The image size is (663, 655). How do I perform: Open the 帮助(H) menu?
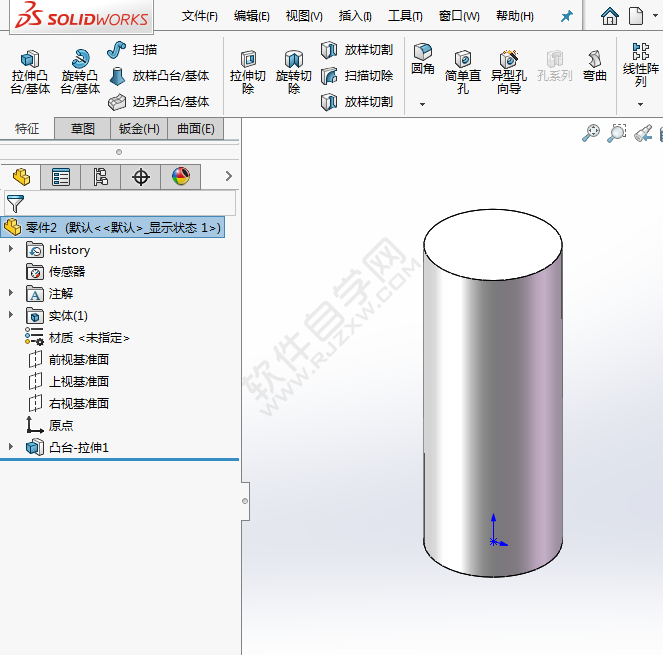pos(515,16)
